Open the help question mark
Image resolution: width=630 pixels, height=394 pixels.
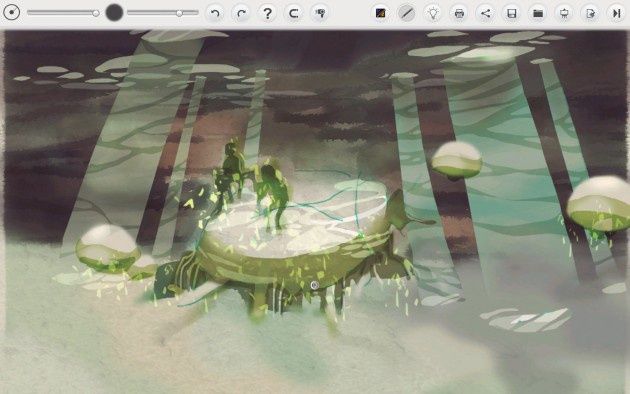[267, 13]
